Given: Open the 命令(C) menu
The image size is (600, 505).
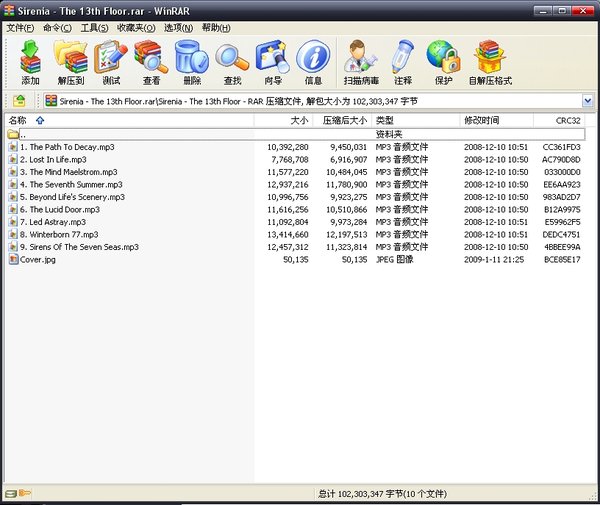Looking at the screenshot, I should pyautogui.click(x=57, y=28).
